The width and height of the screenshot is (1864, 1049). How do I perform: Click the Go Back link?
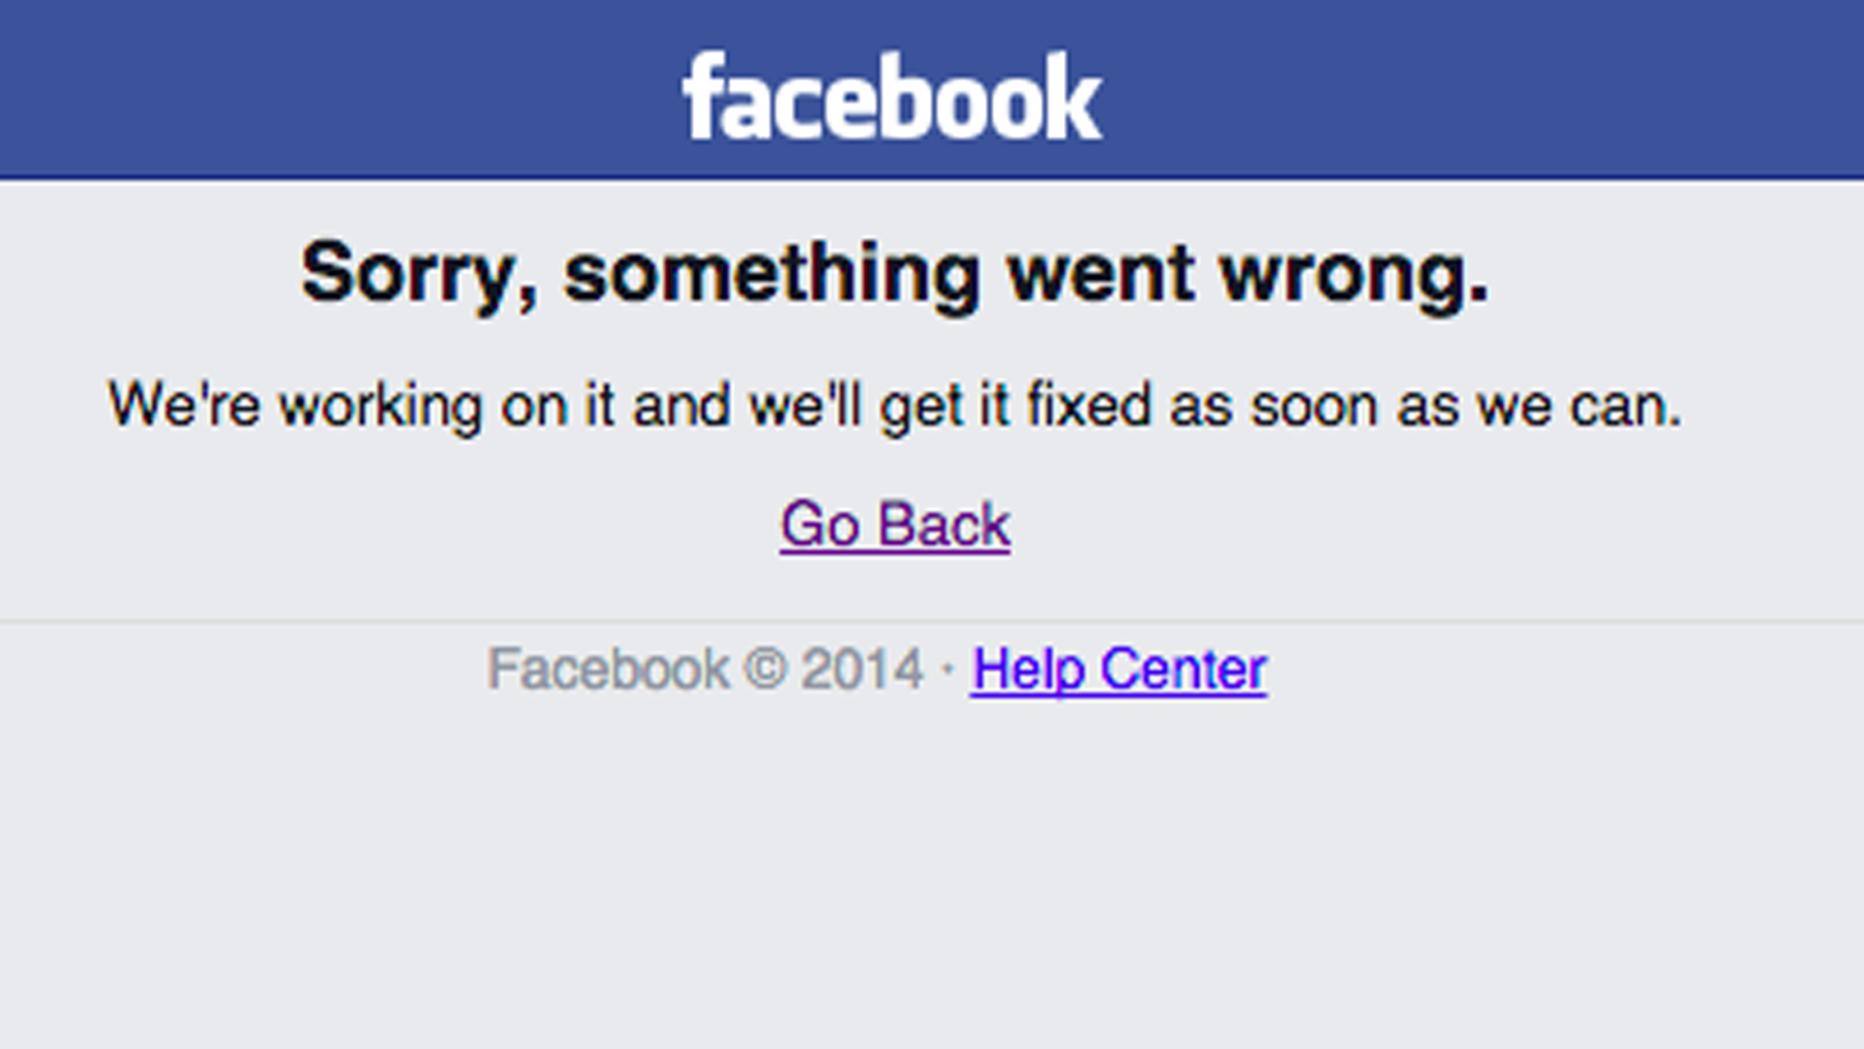[895, 524]
